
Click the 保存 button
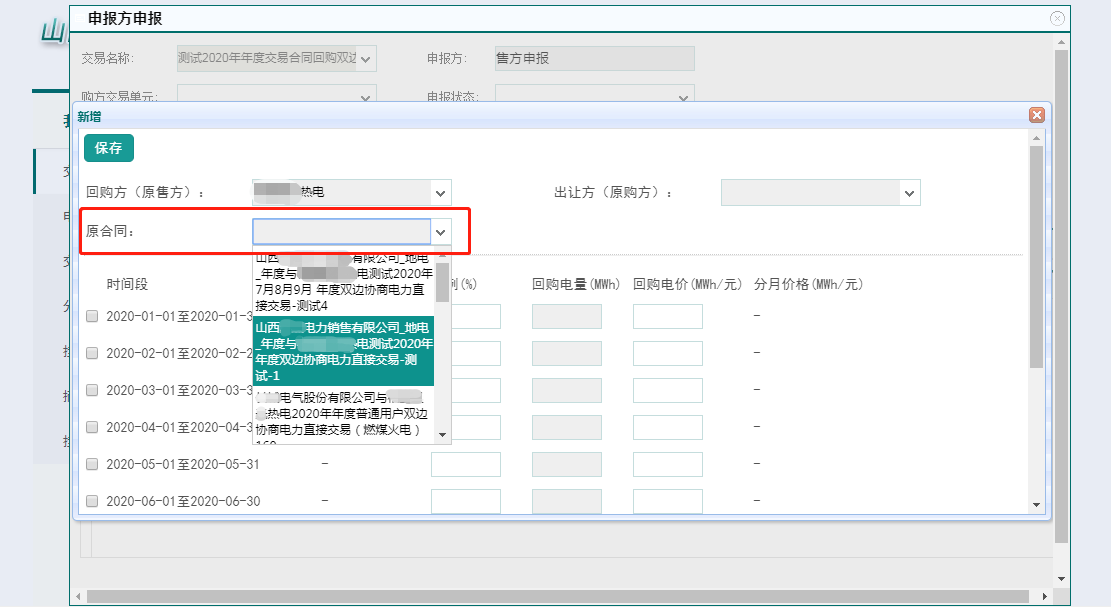[109, 148]
